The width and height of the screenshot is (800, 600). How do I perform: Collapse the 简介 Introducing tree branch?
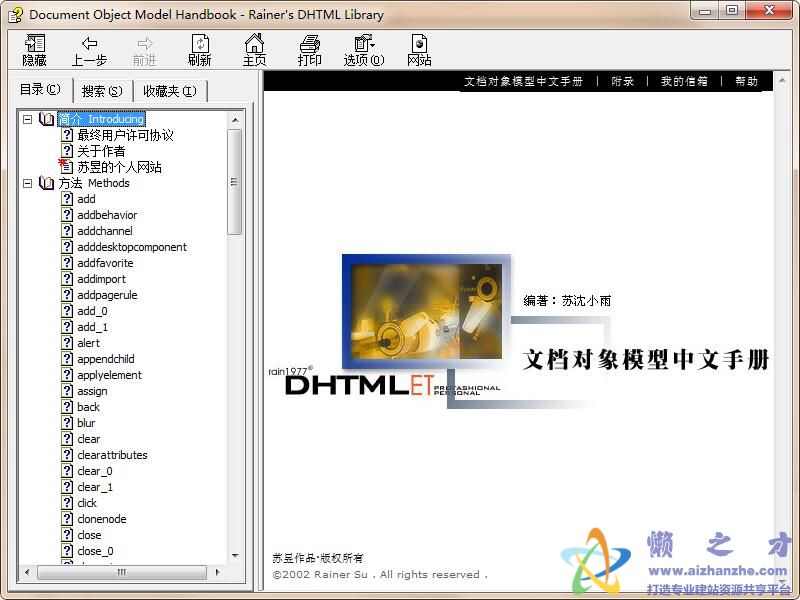click(29, 119)
